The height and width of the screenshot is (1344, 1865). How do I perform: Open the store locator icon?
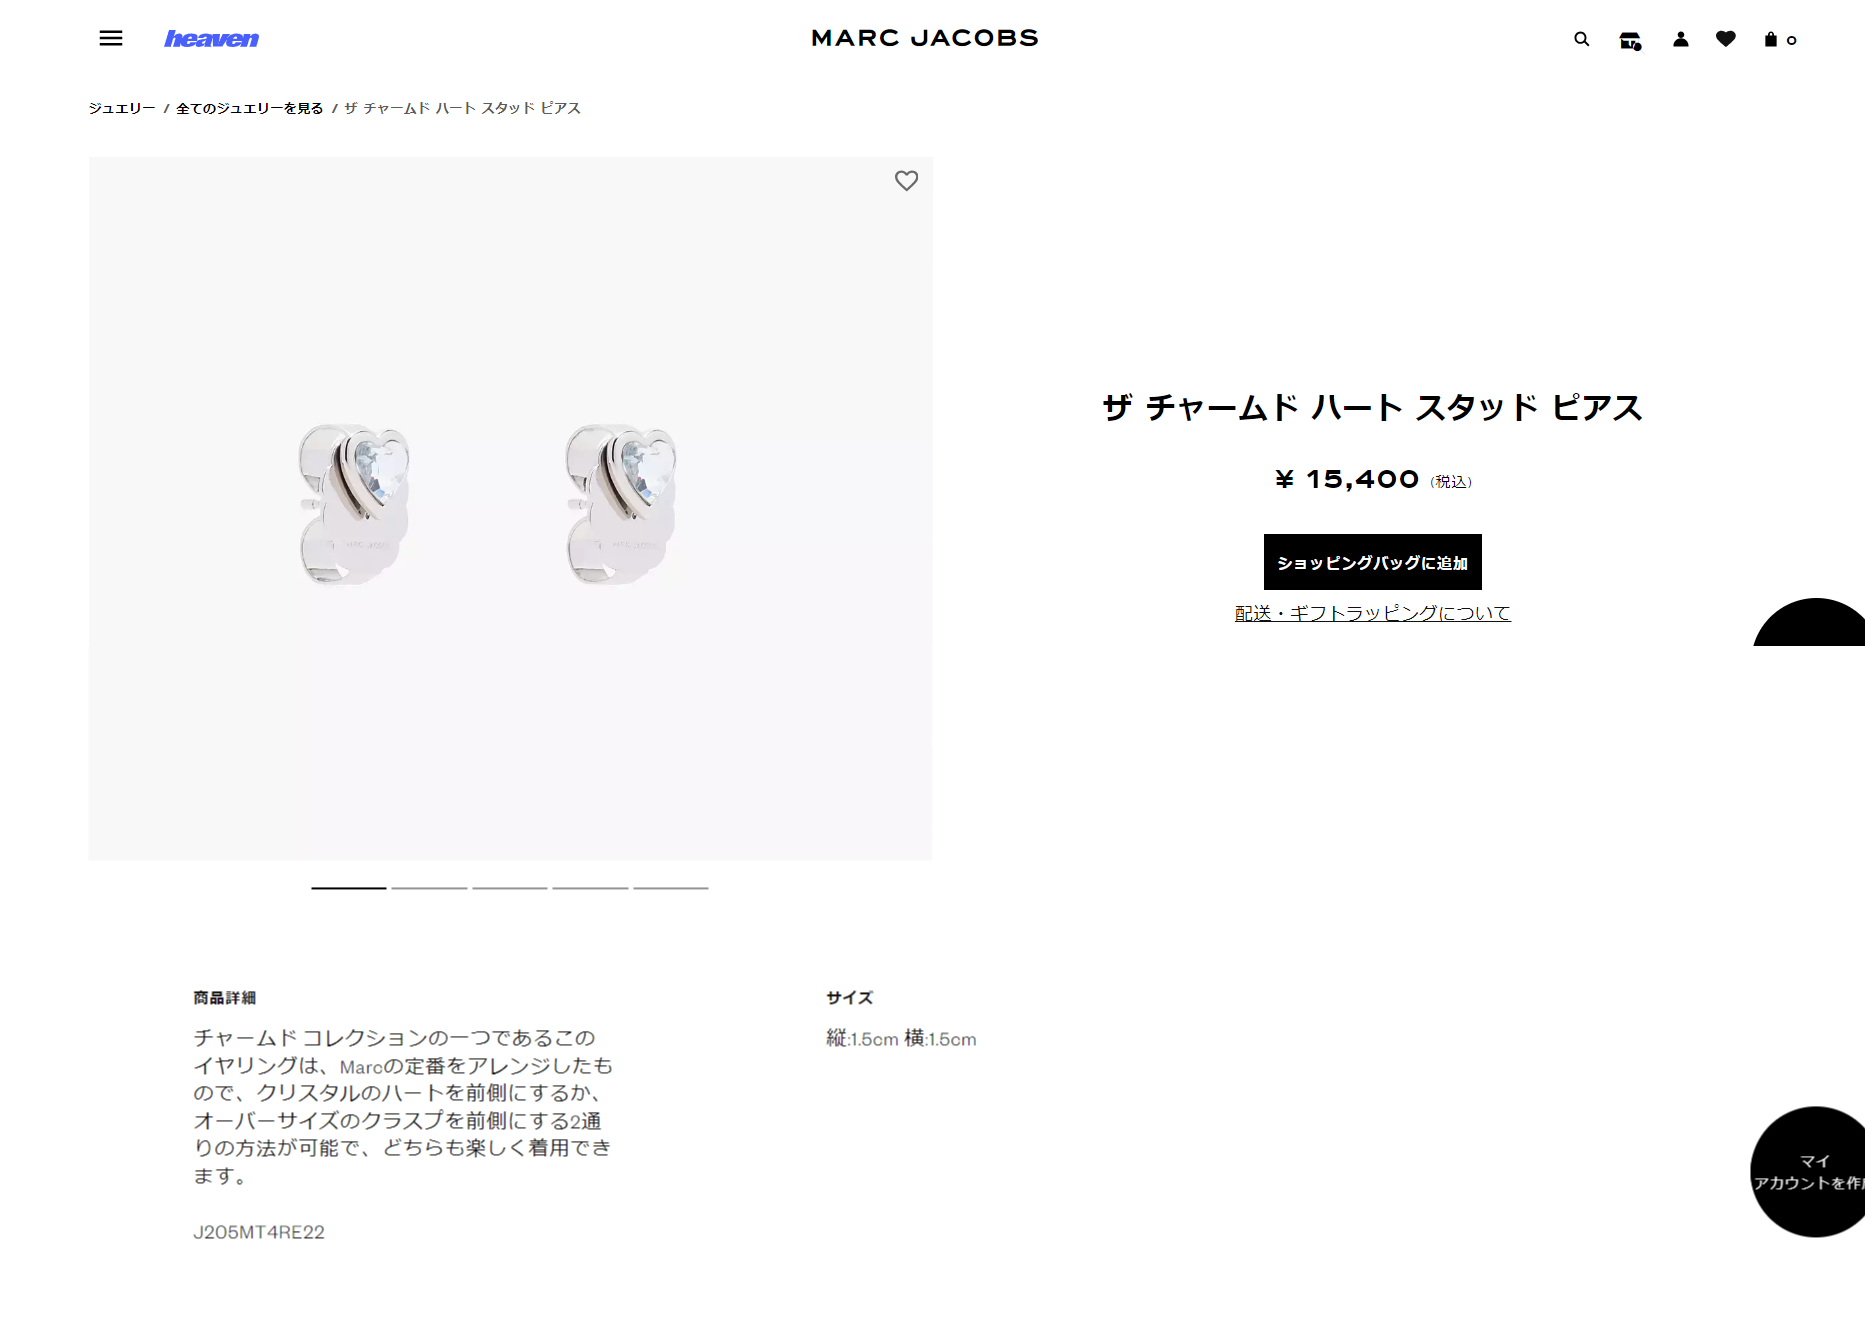point(1630,40)
